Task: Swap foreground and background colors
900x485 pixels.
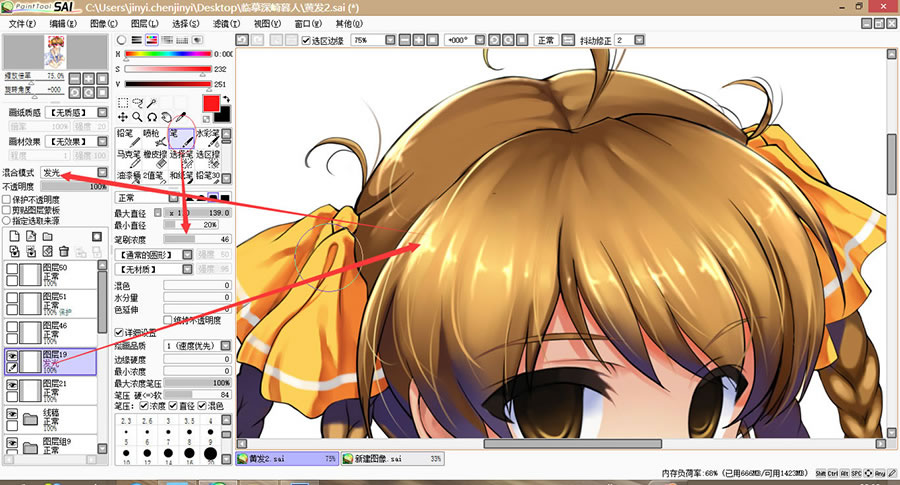Action: [x=226, y=99]
